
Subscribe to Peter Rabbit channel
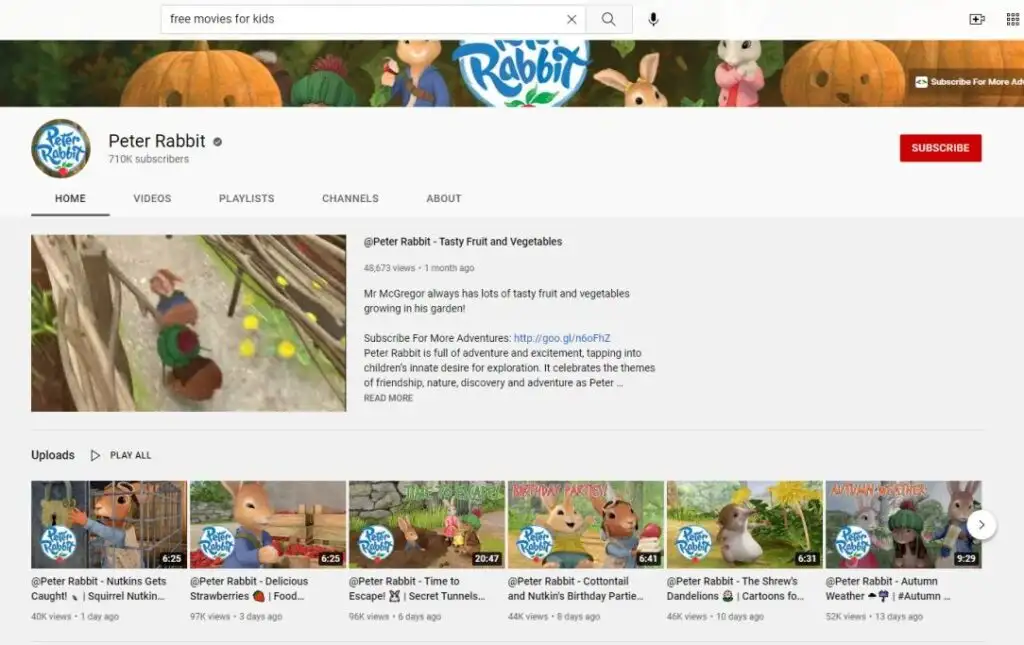[940, 148]
